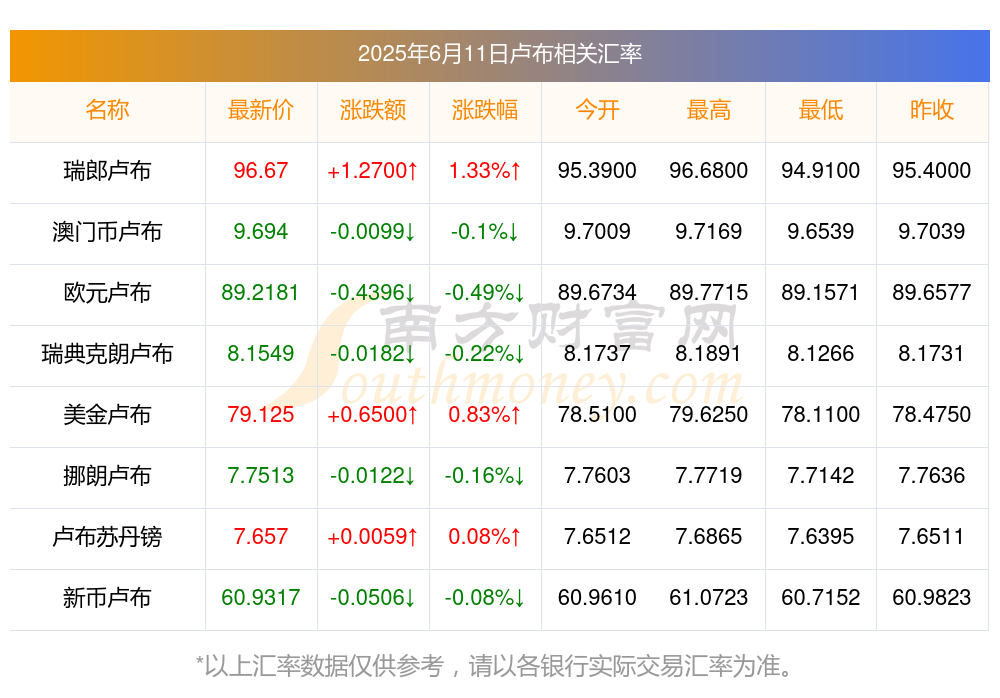1000x698 pixels.
Task: Click percentage change 0.08%↑
Action: coord(485,537)
